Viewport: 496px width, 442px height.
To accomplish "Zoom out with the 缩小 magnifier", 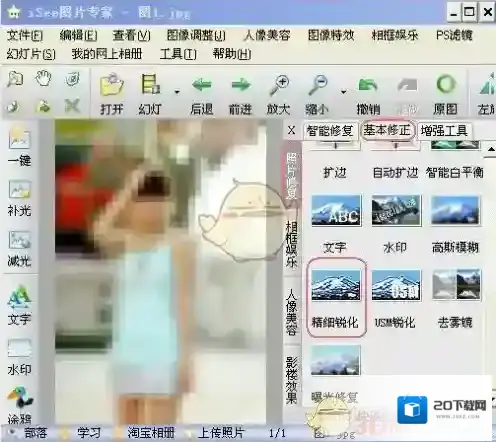I will pyautogui.click(x=317, y=85).
